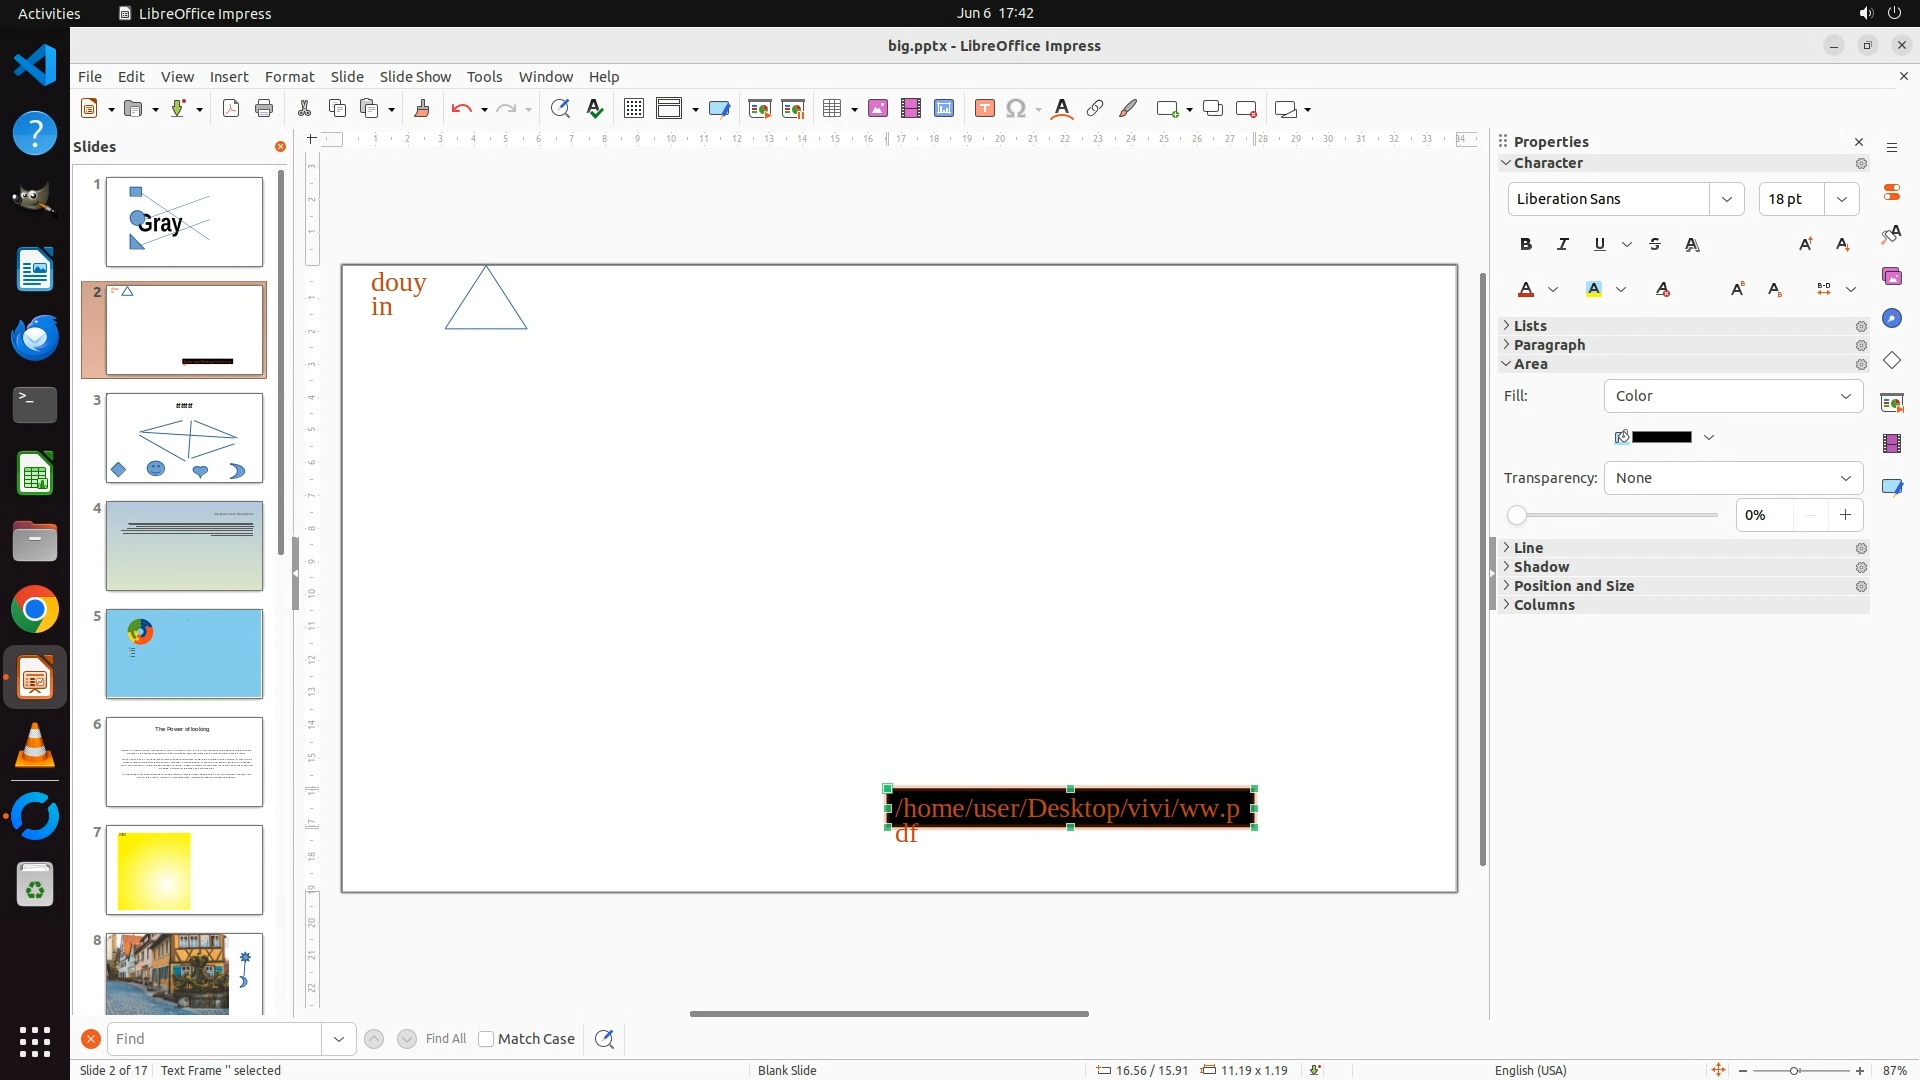Open the font size dropdown
The image size is (1920, 1080).
point(1841,199)
